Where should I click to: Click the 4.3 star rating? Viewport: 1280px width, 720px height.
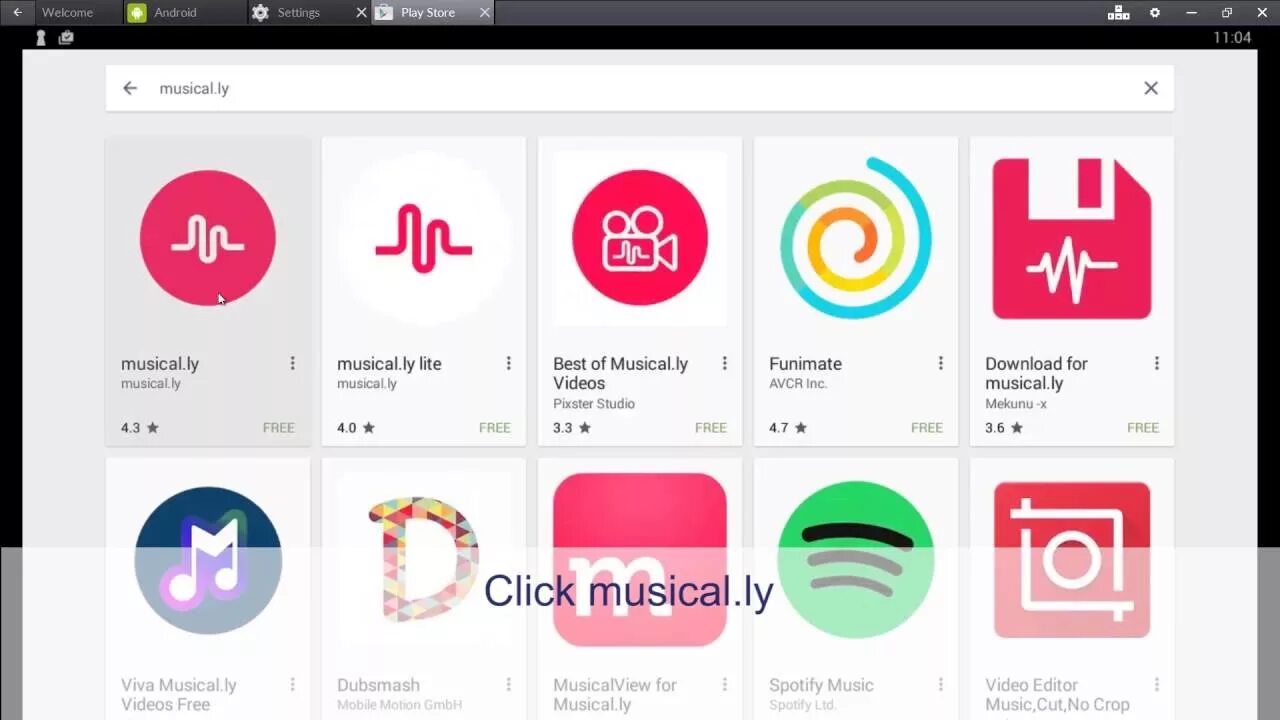pyautogui.click(x=140, y=427)
